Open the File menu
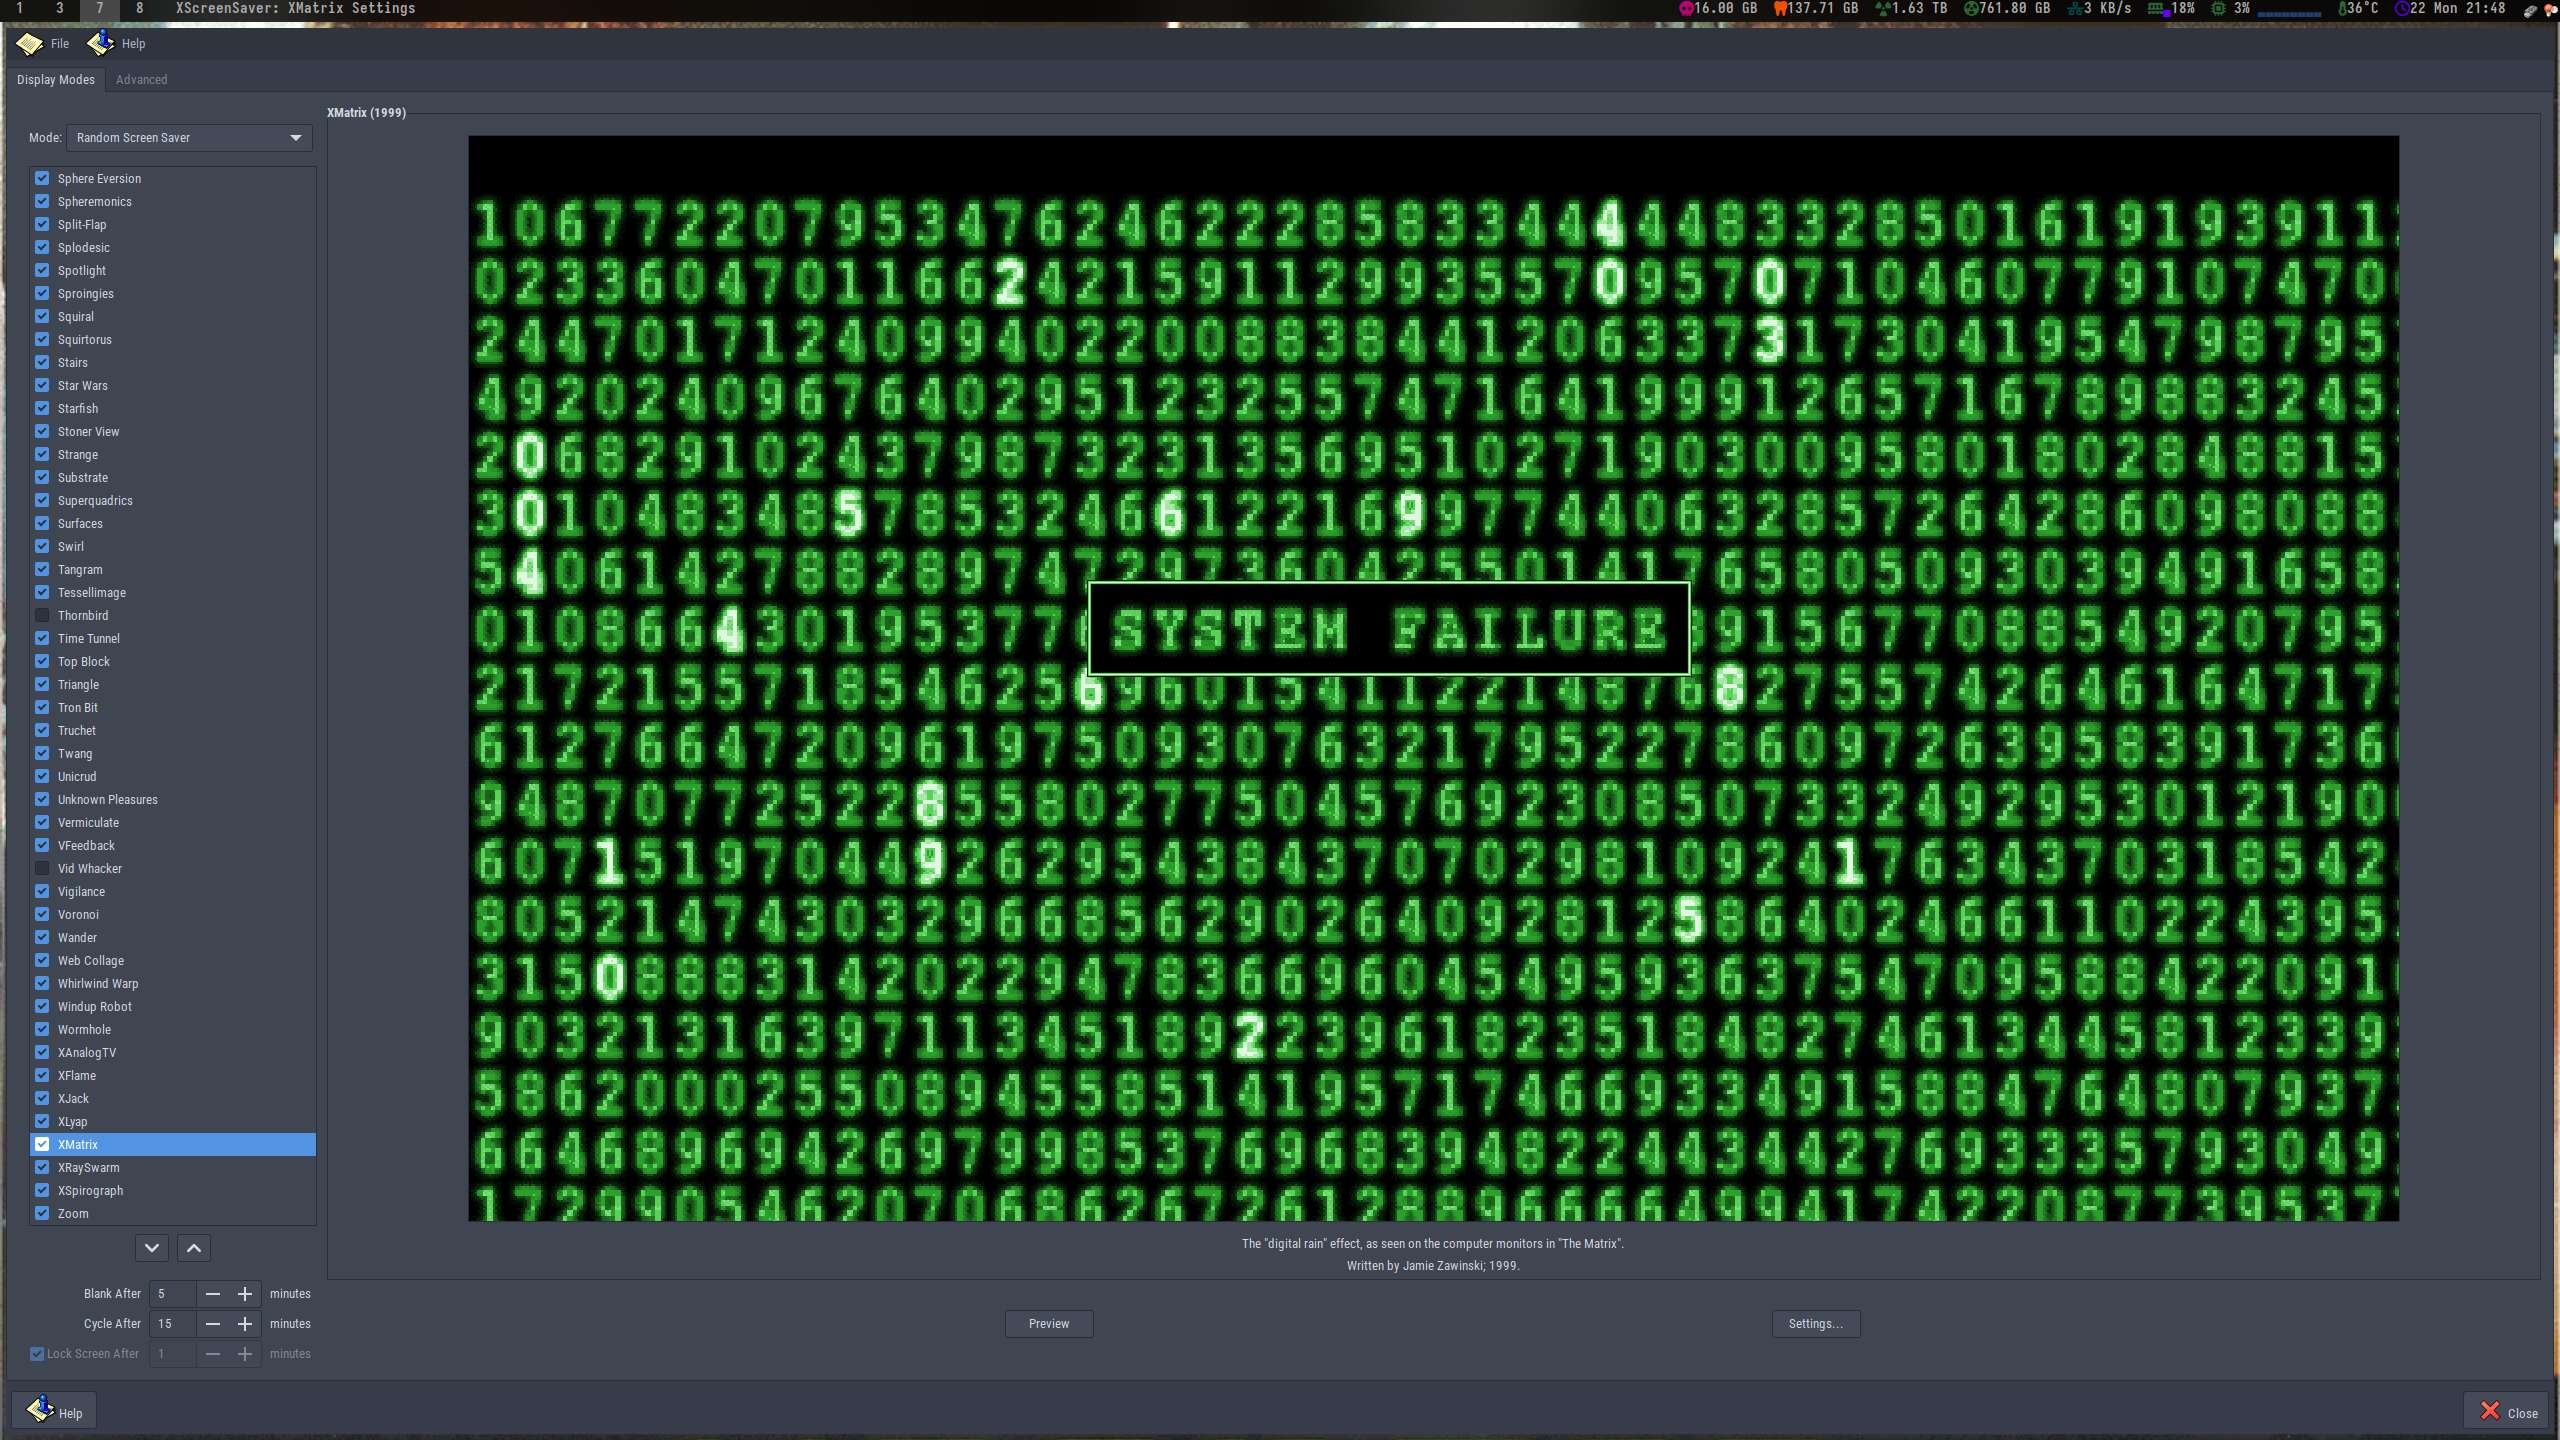2560x1440 pixels. click(60, 44)
